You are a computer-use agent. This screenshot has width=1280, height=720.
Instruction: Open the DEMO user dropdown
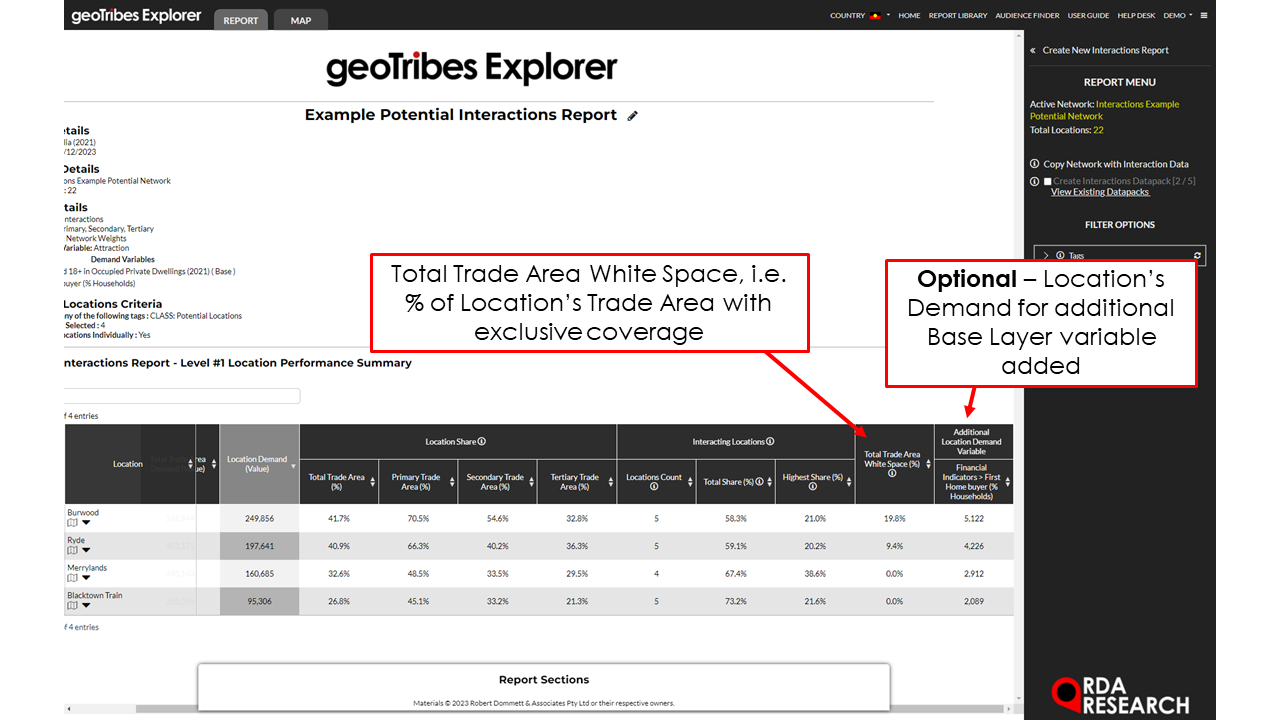point(1178,16)
